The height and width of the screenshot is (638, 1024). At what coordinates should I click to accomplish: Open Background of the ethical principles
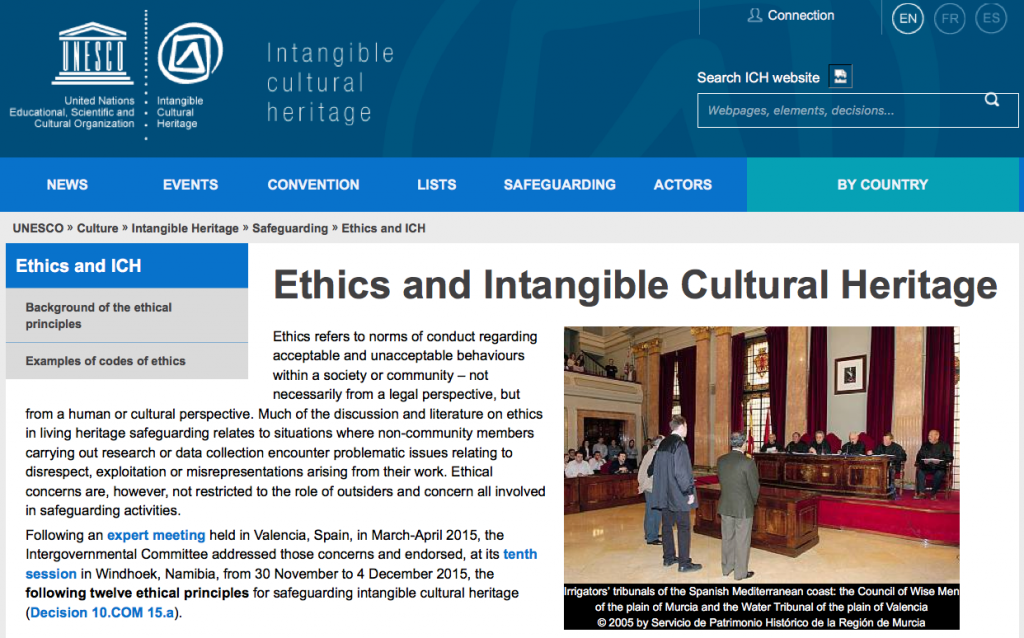pyautogui.click(x=99, y=316)
